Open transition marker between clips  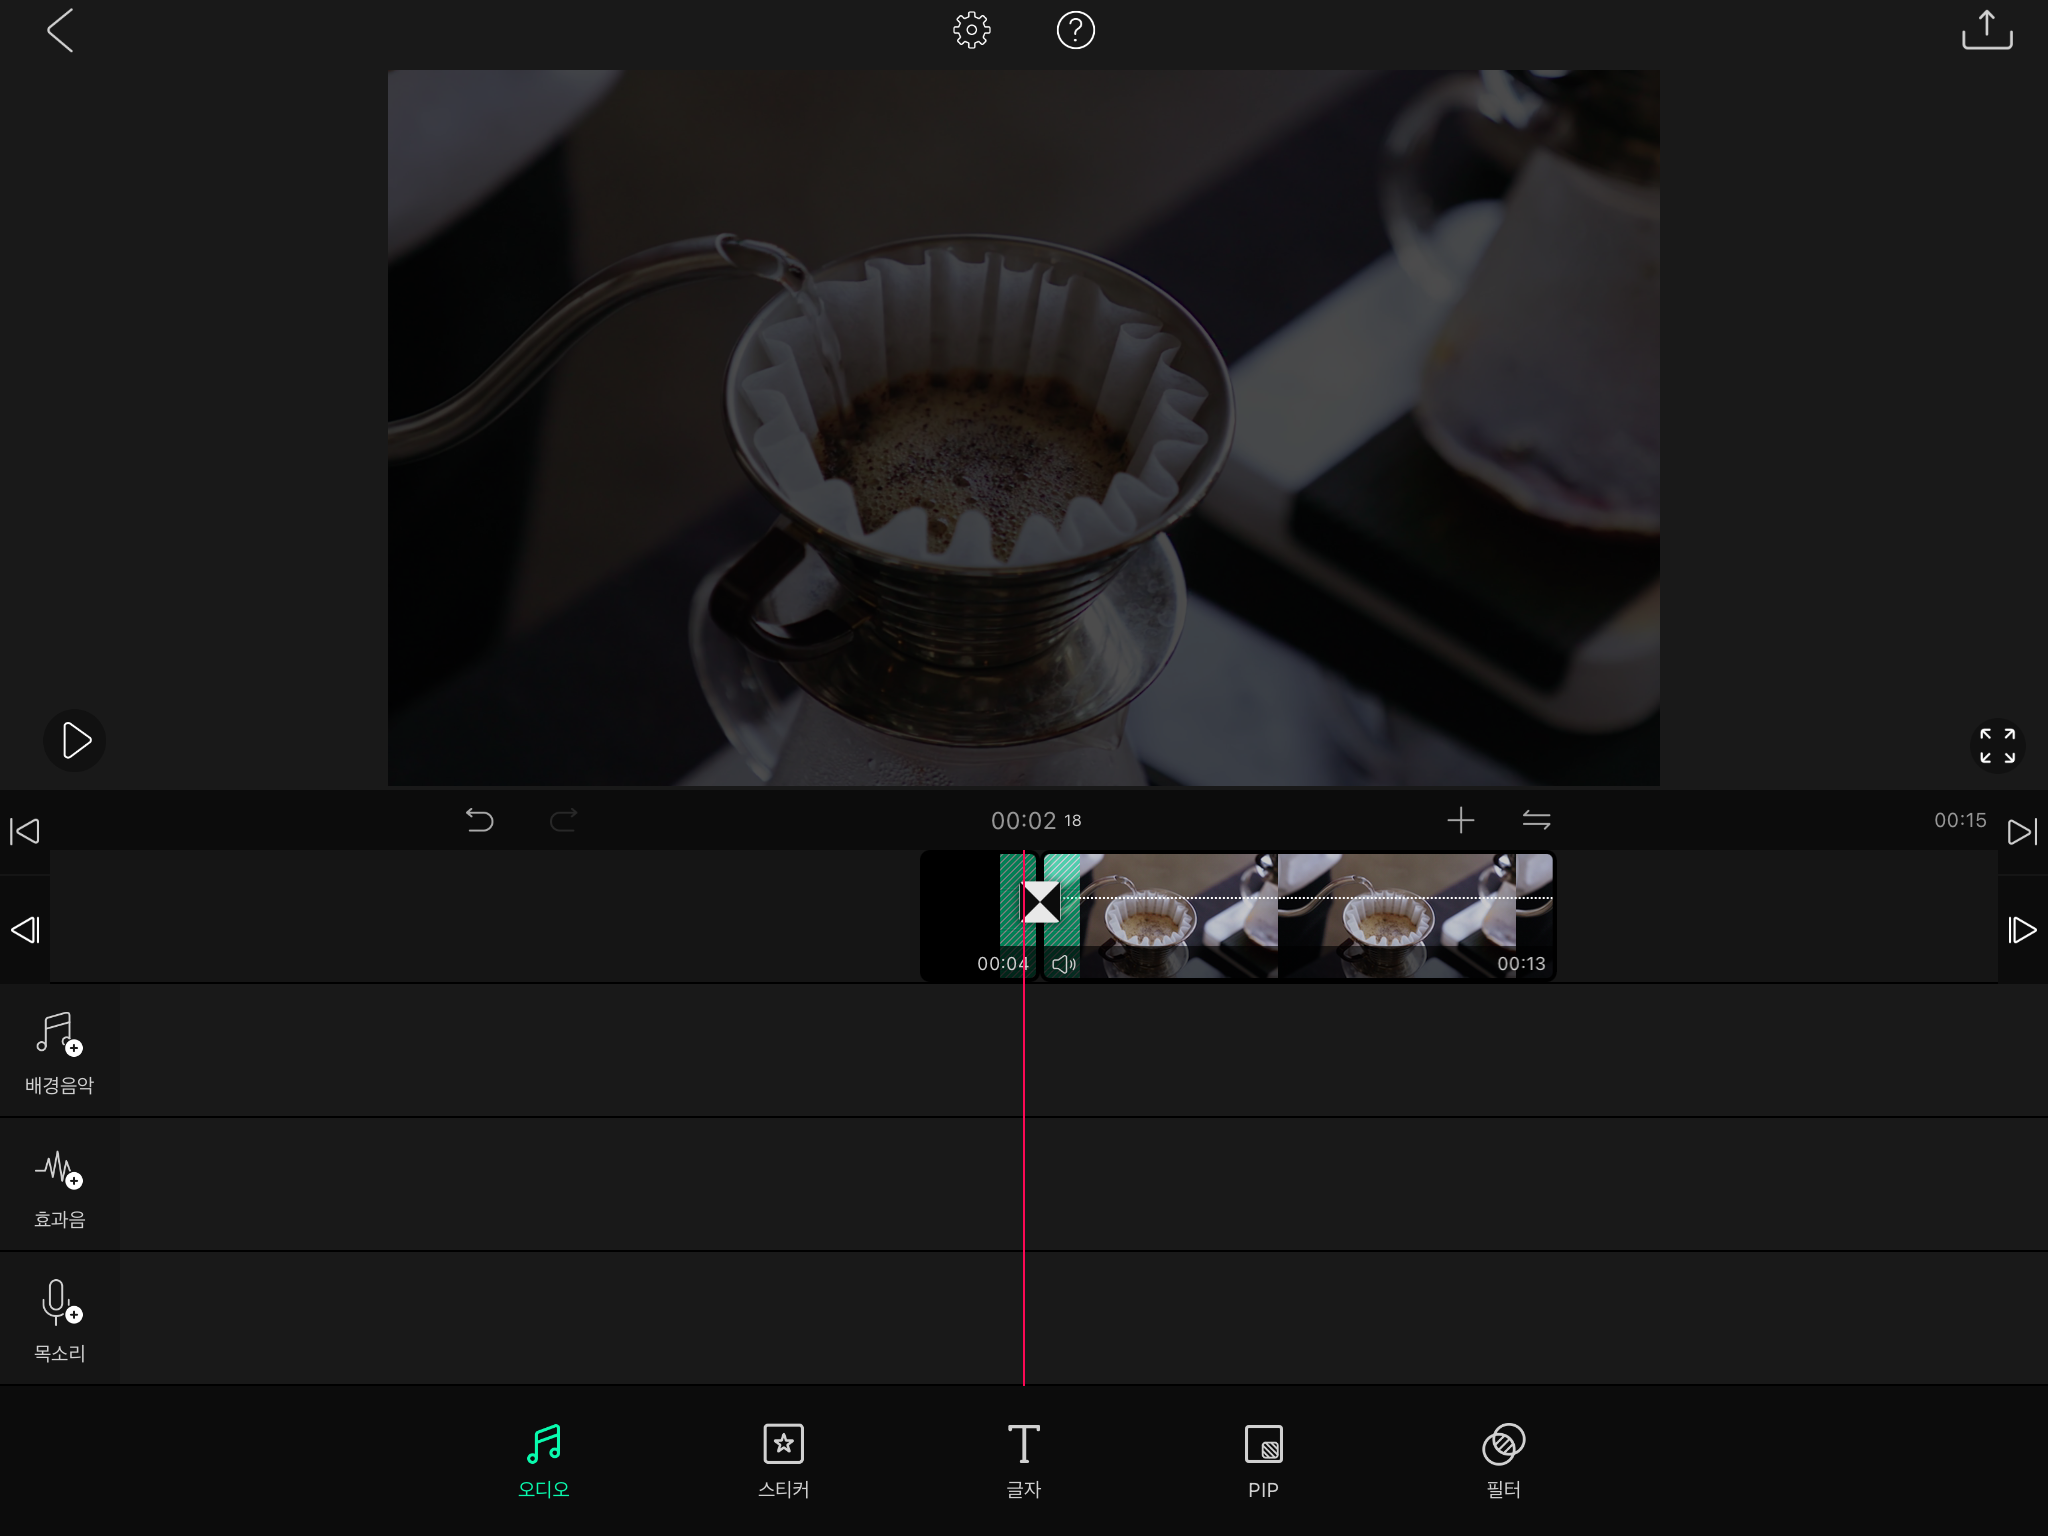coord(1040,902)
